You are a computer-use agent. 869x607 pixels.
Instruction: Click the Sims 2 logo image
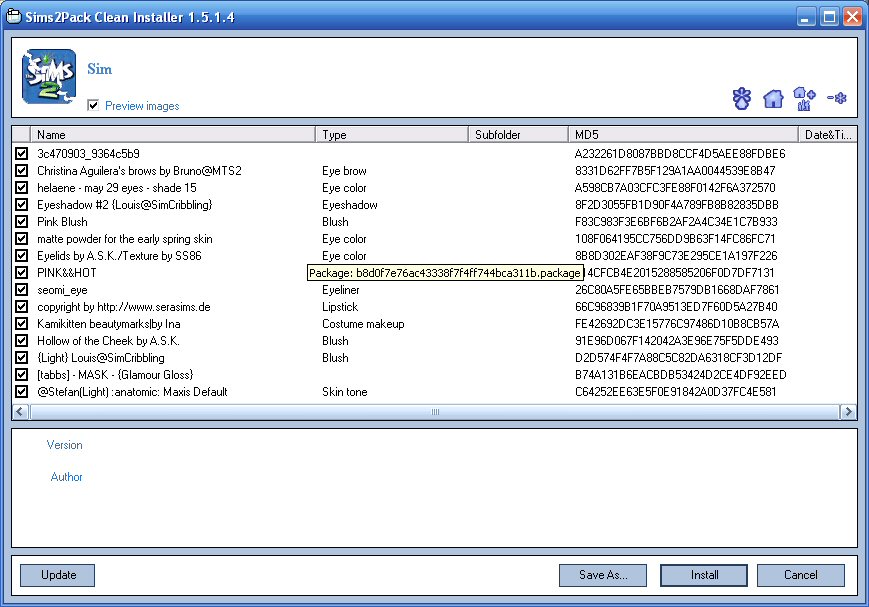point(49,76)
